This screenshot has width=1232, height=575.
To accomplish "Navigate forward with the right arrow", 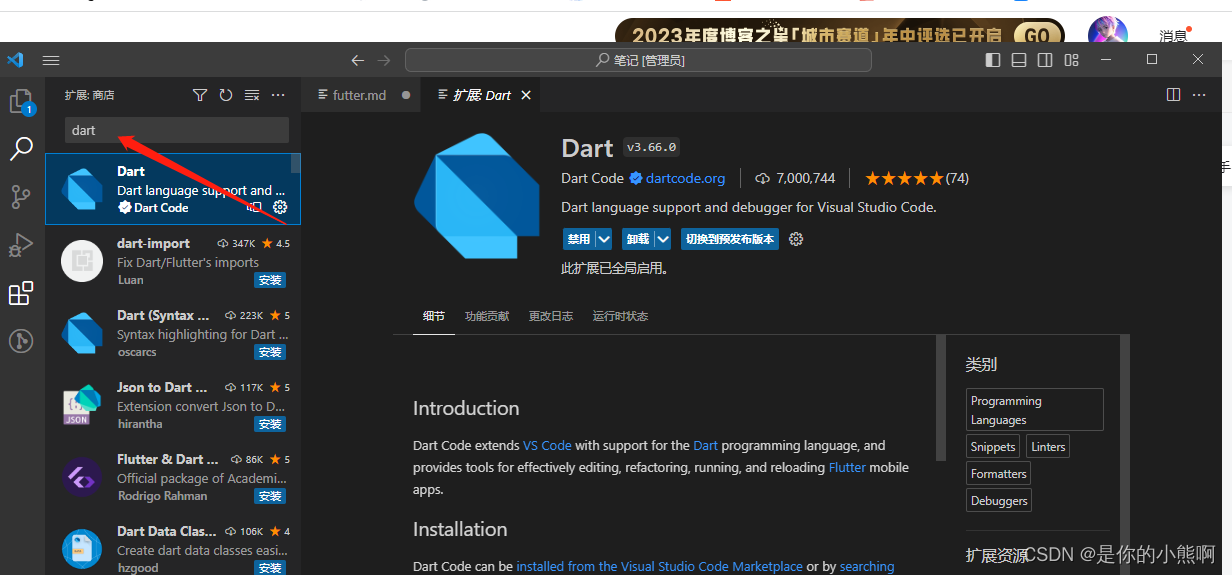I will (384, 60).
